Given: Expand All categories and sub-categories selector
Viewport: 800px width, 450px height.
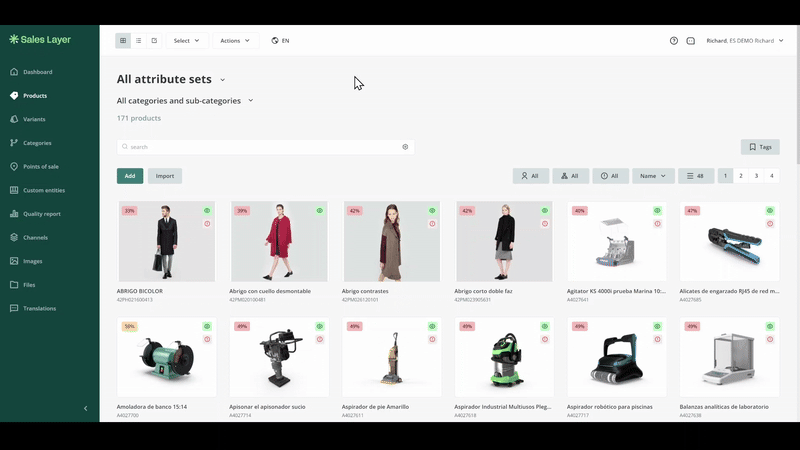Looking at the screenshot, I should point(185,101).
